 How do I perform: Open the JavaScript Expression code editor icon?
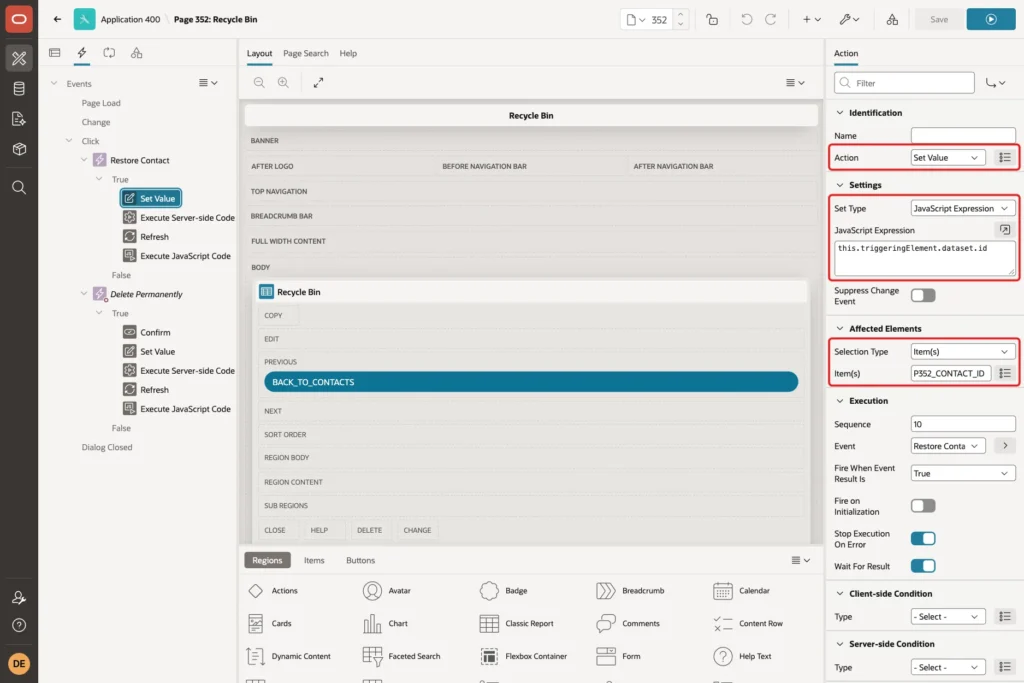tap(1004, 230)
